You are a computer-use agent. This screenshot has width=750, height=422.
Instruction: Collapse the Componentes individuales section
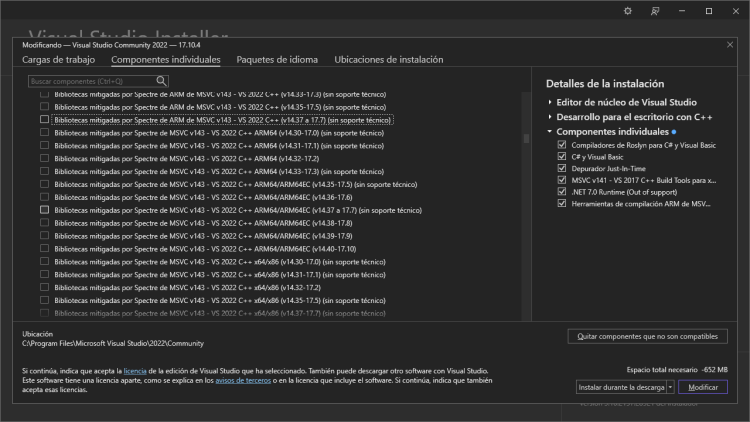550,132
